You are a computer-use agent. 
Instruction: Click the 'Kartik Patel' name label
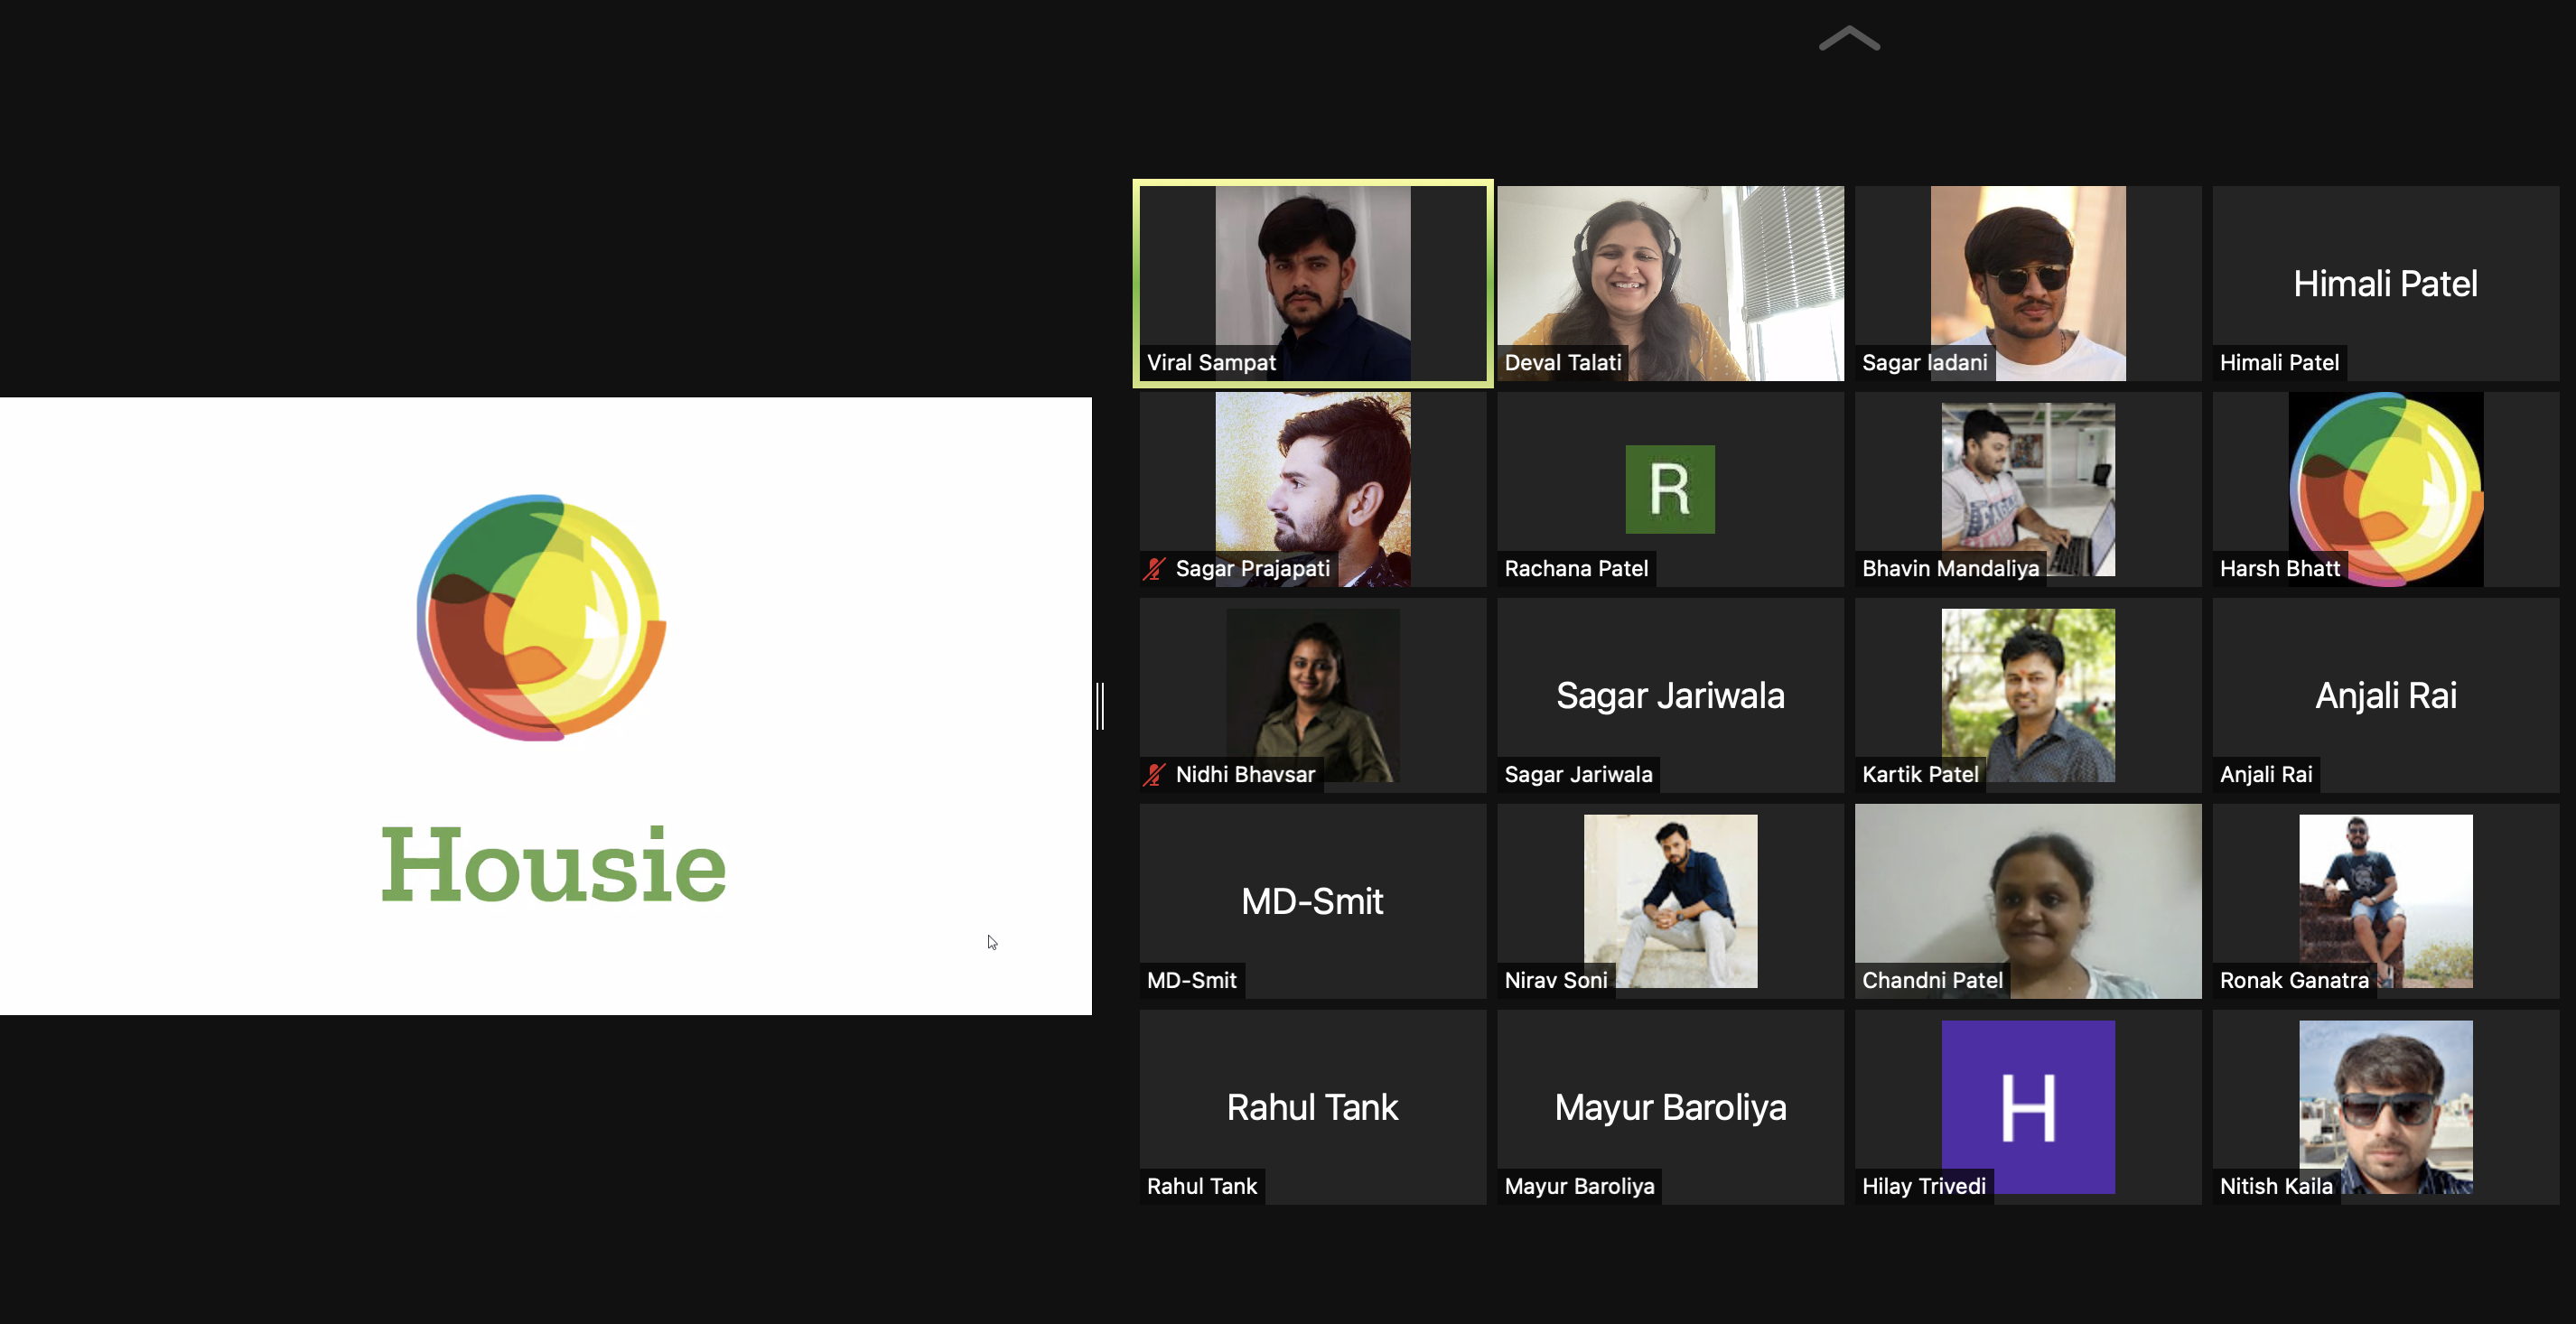(1920, 775)
